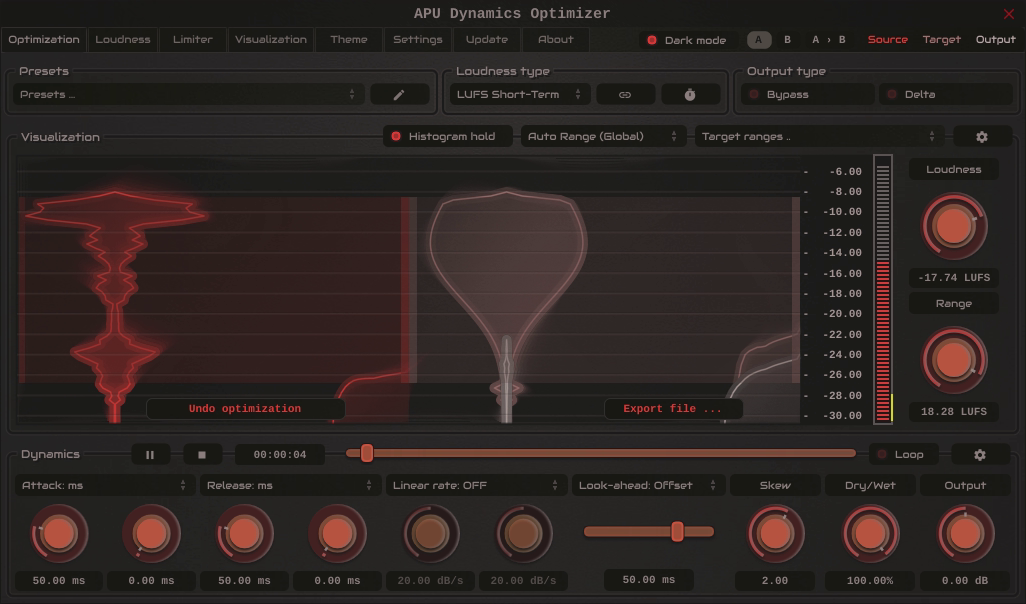
Task: Click the Range knob
Action: point(953,360)
